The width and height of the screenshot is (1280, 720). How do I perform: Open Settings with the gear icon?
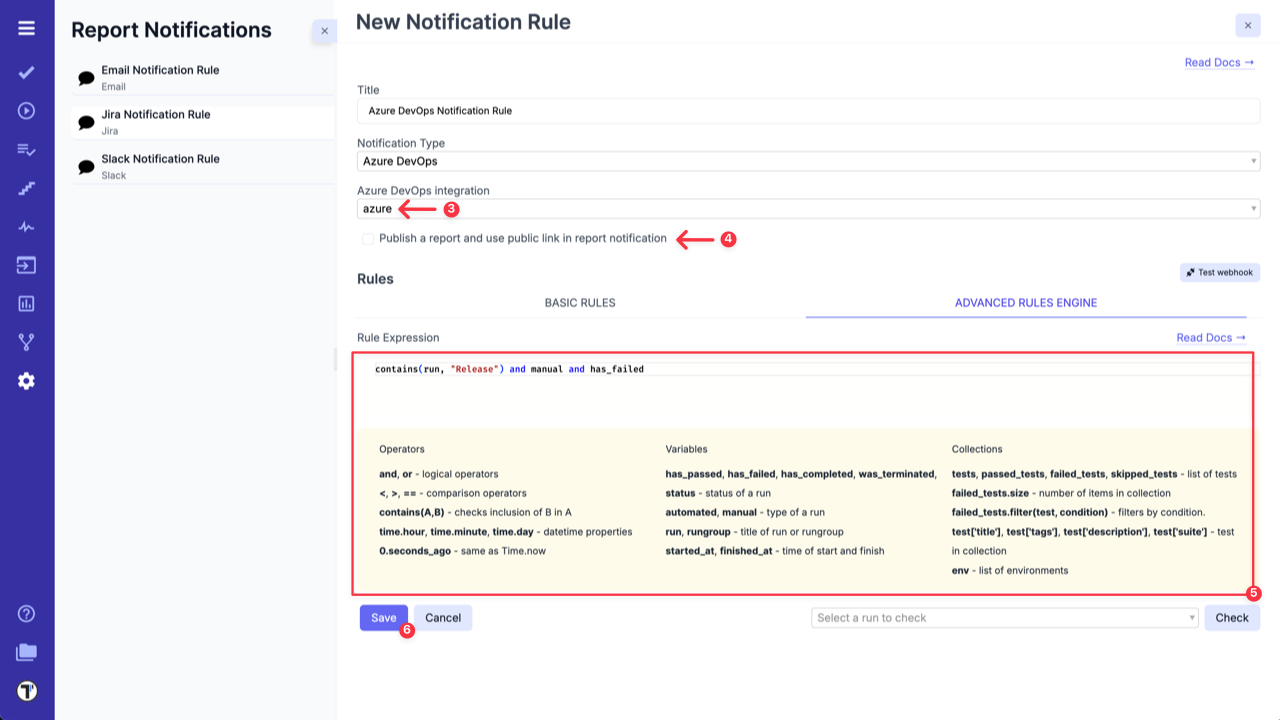26,379
